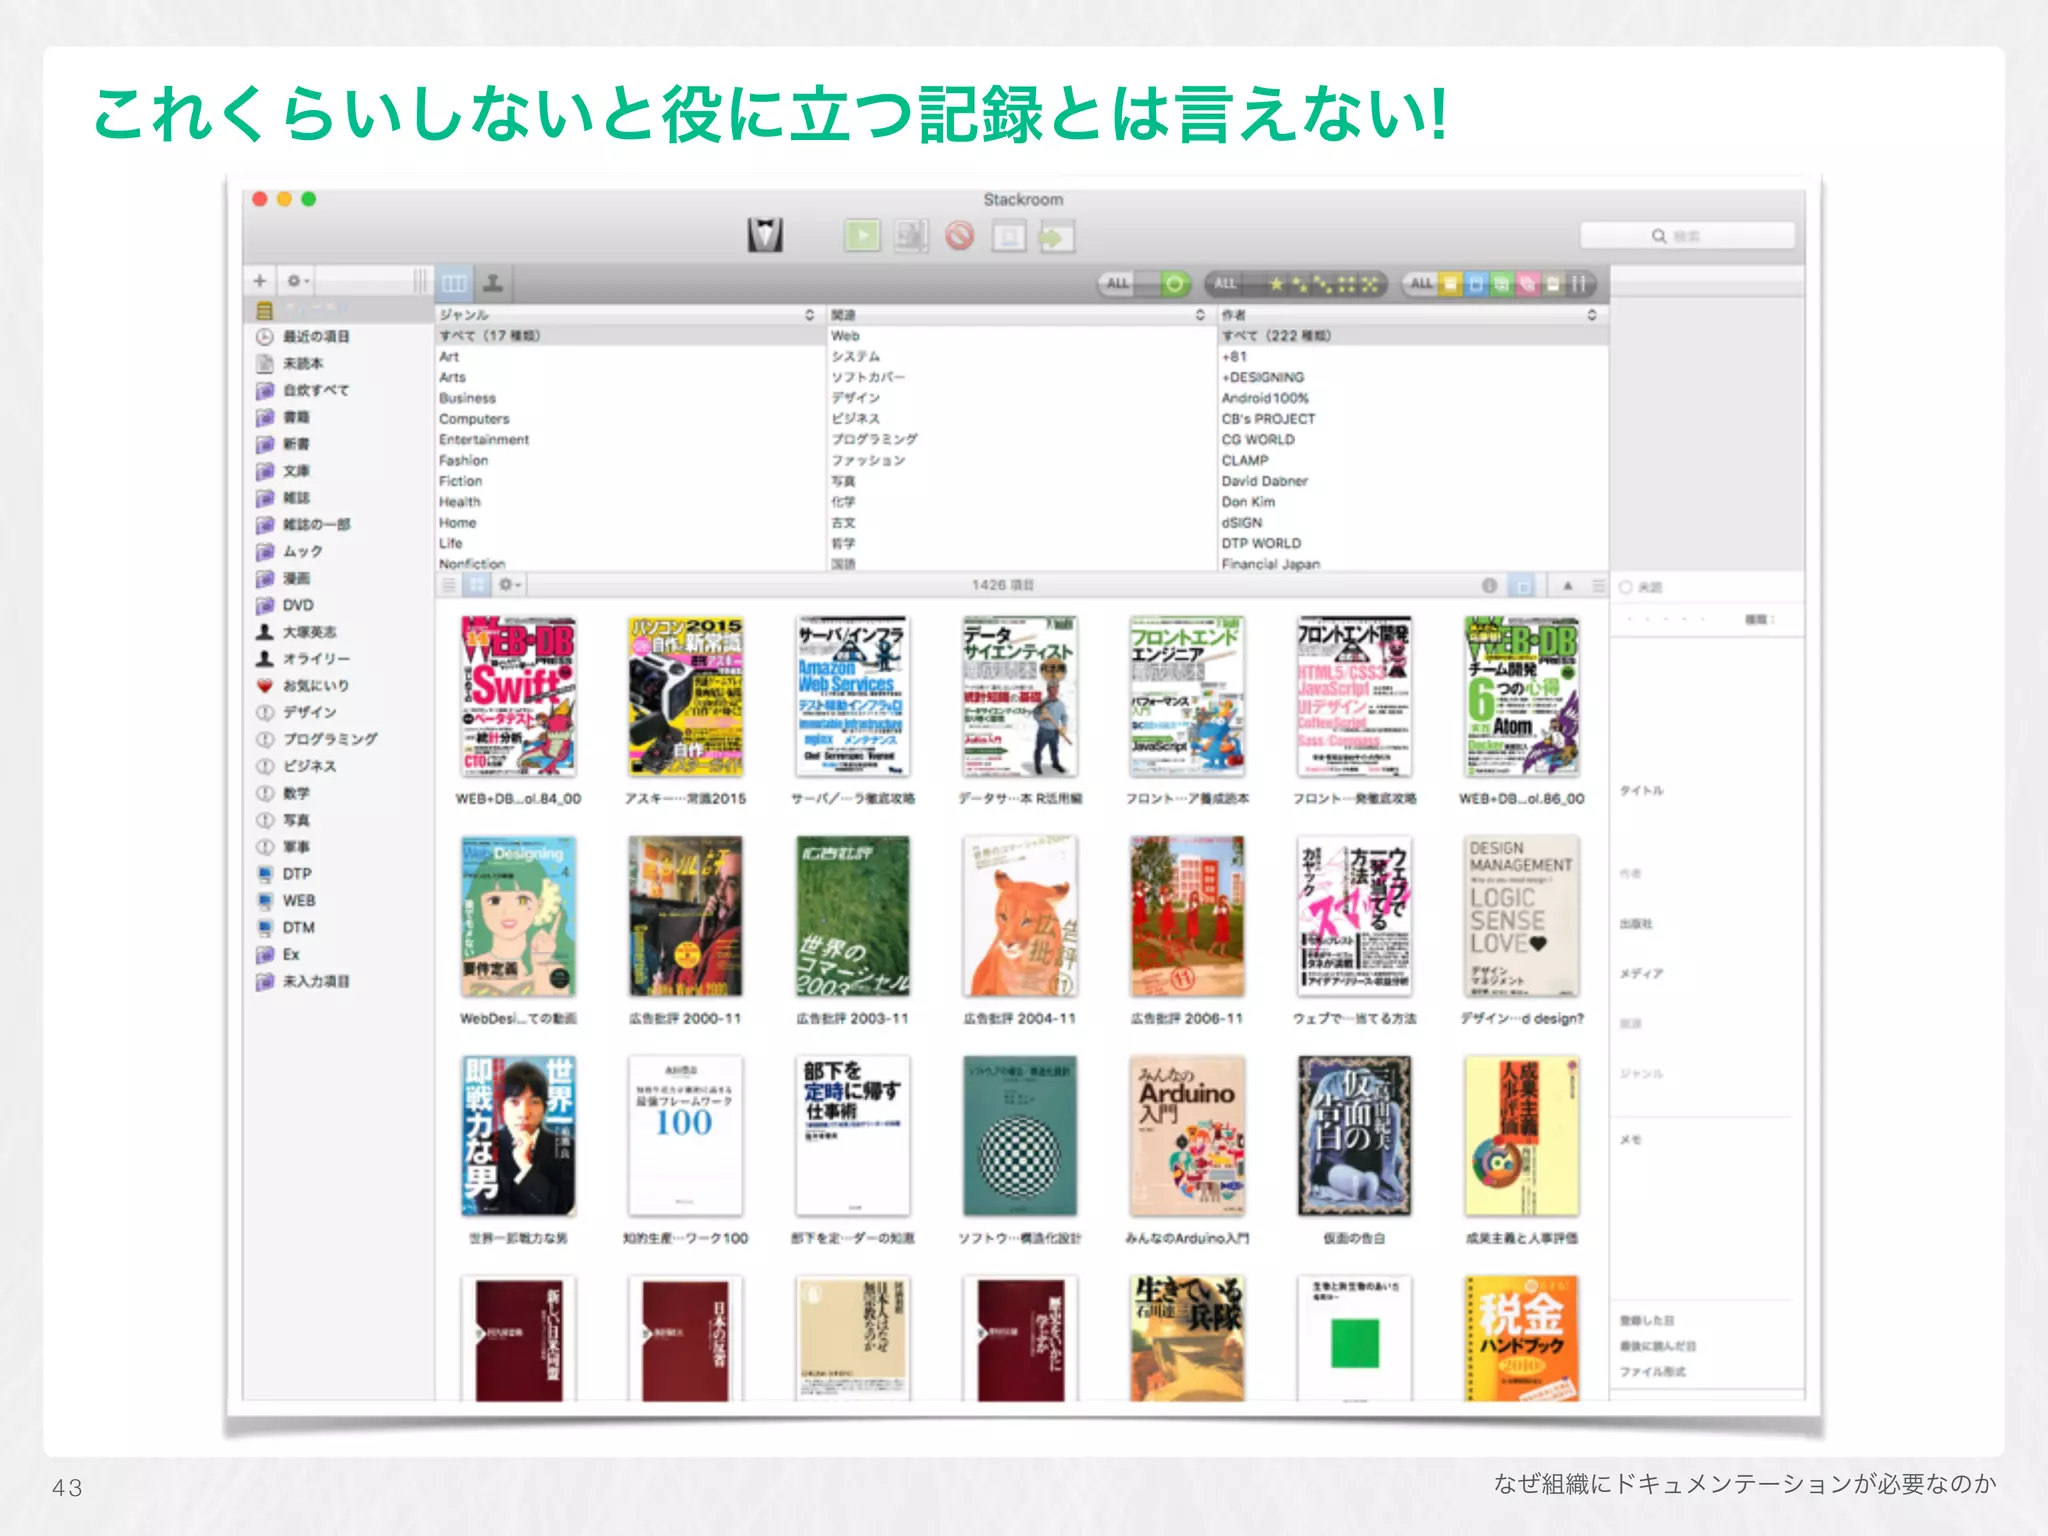Screen dimensions: 2048x1536
Task: Switch item list to list view
Action: [449, 585]
